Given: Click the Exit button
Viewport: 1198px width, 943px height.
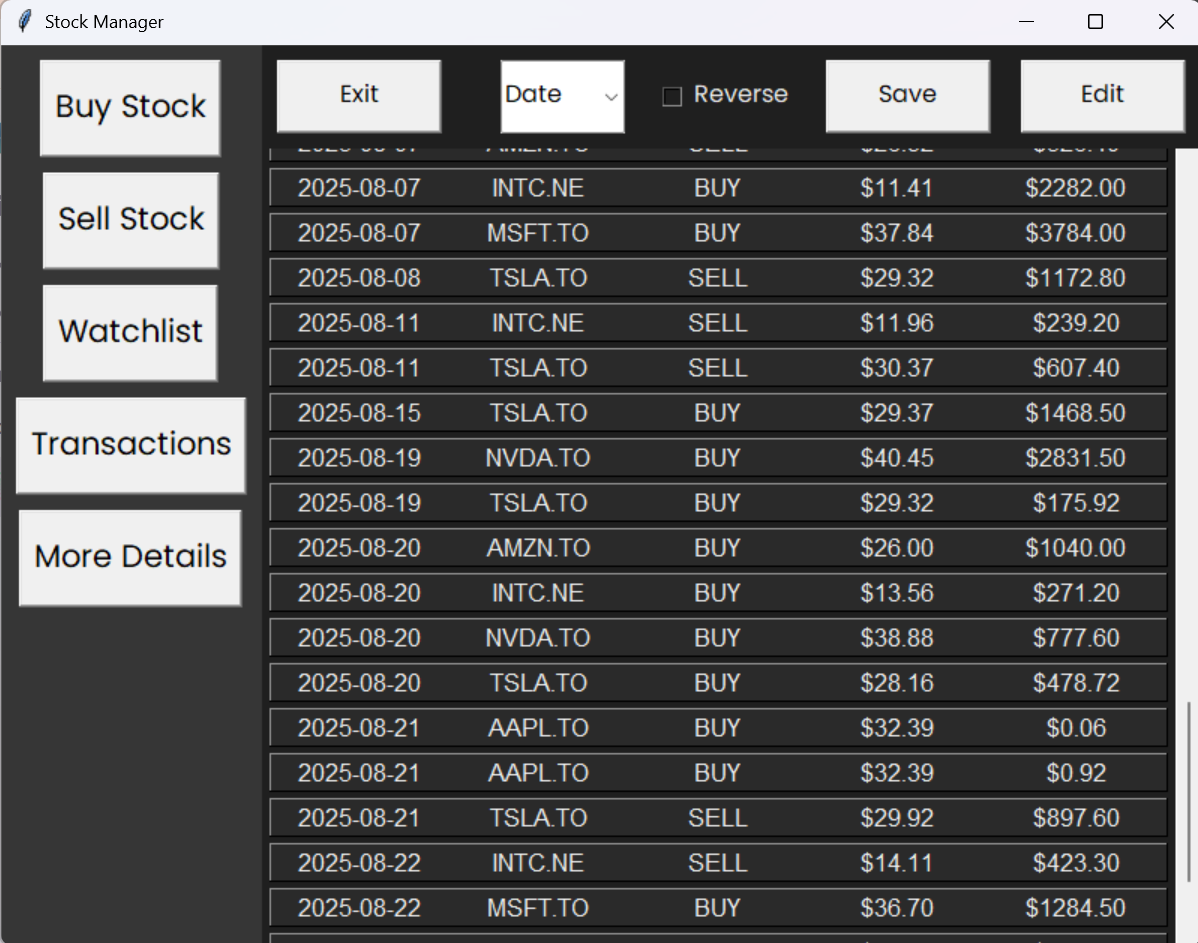Looking at the screenshot, I should 359,96.
